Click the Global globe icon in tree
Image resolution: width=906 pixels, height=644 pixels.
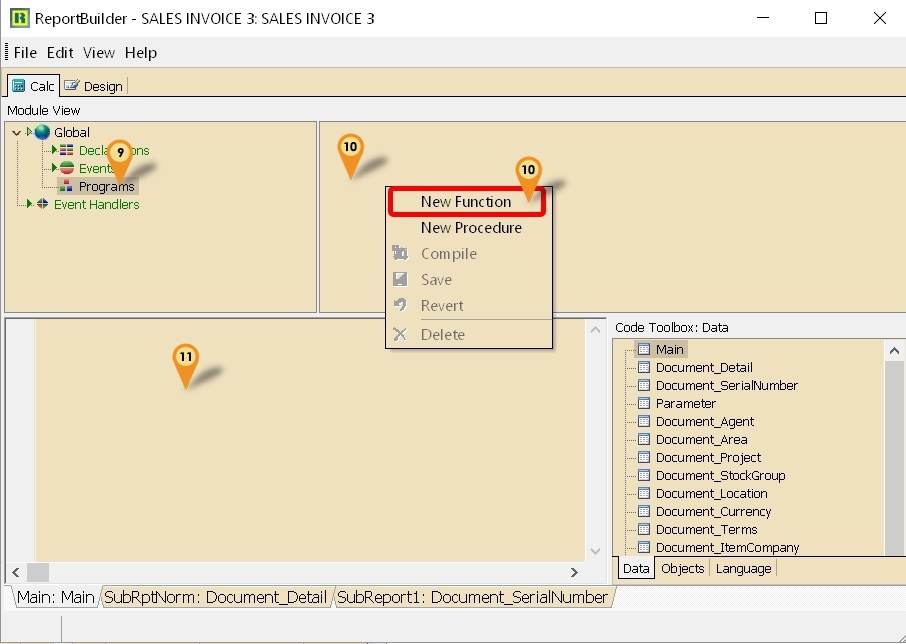tap(42, 132)
